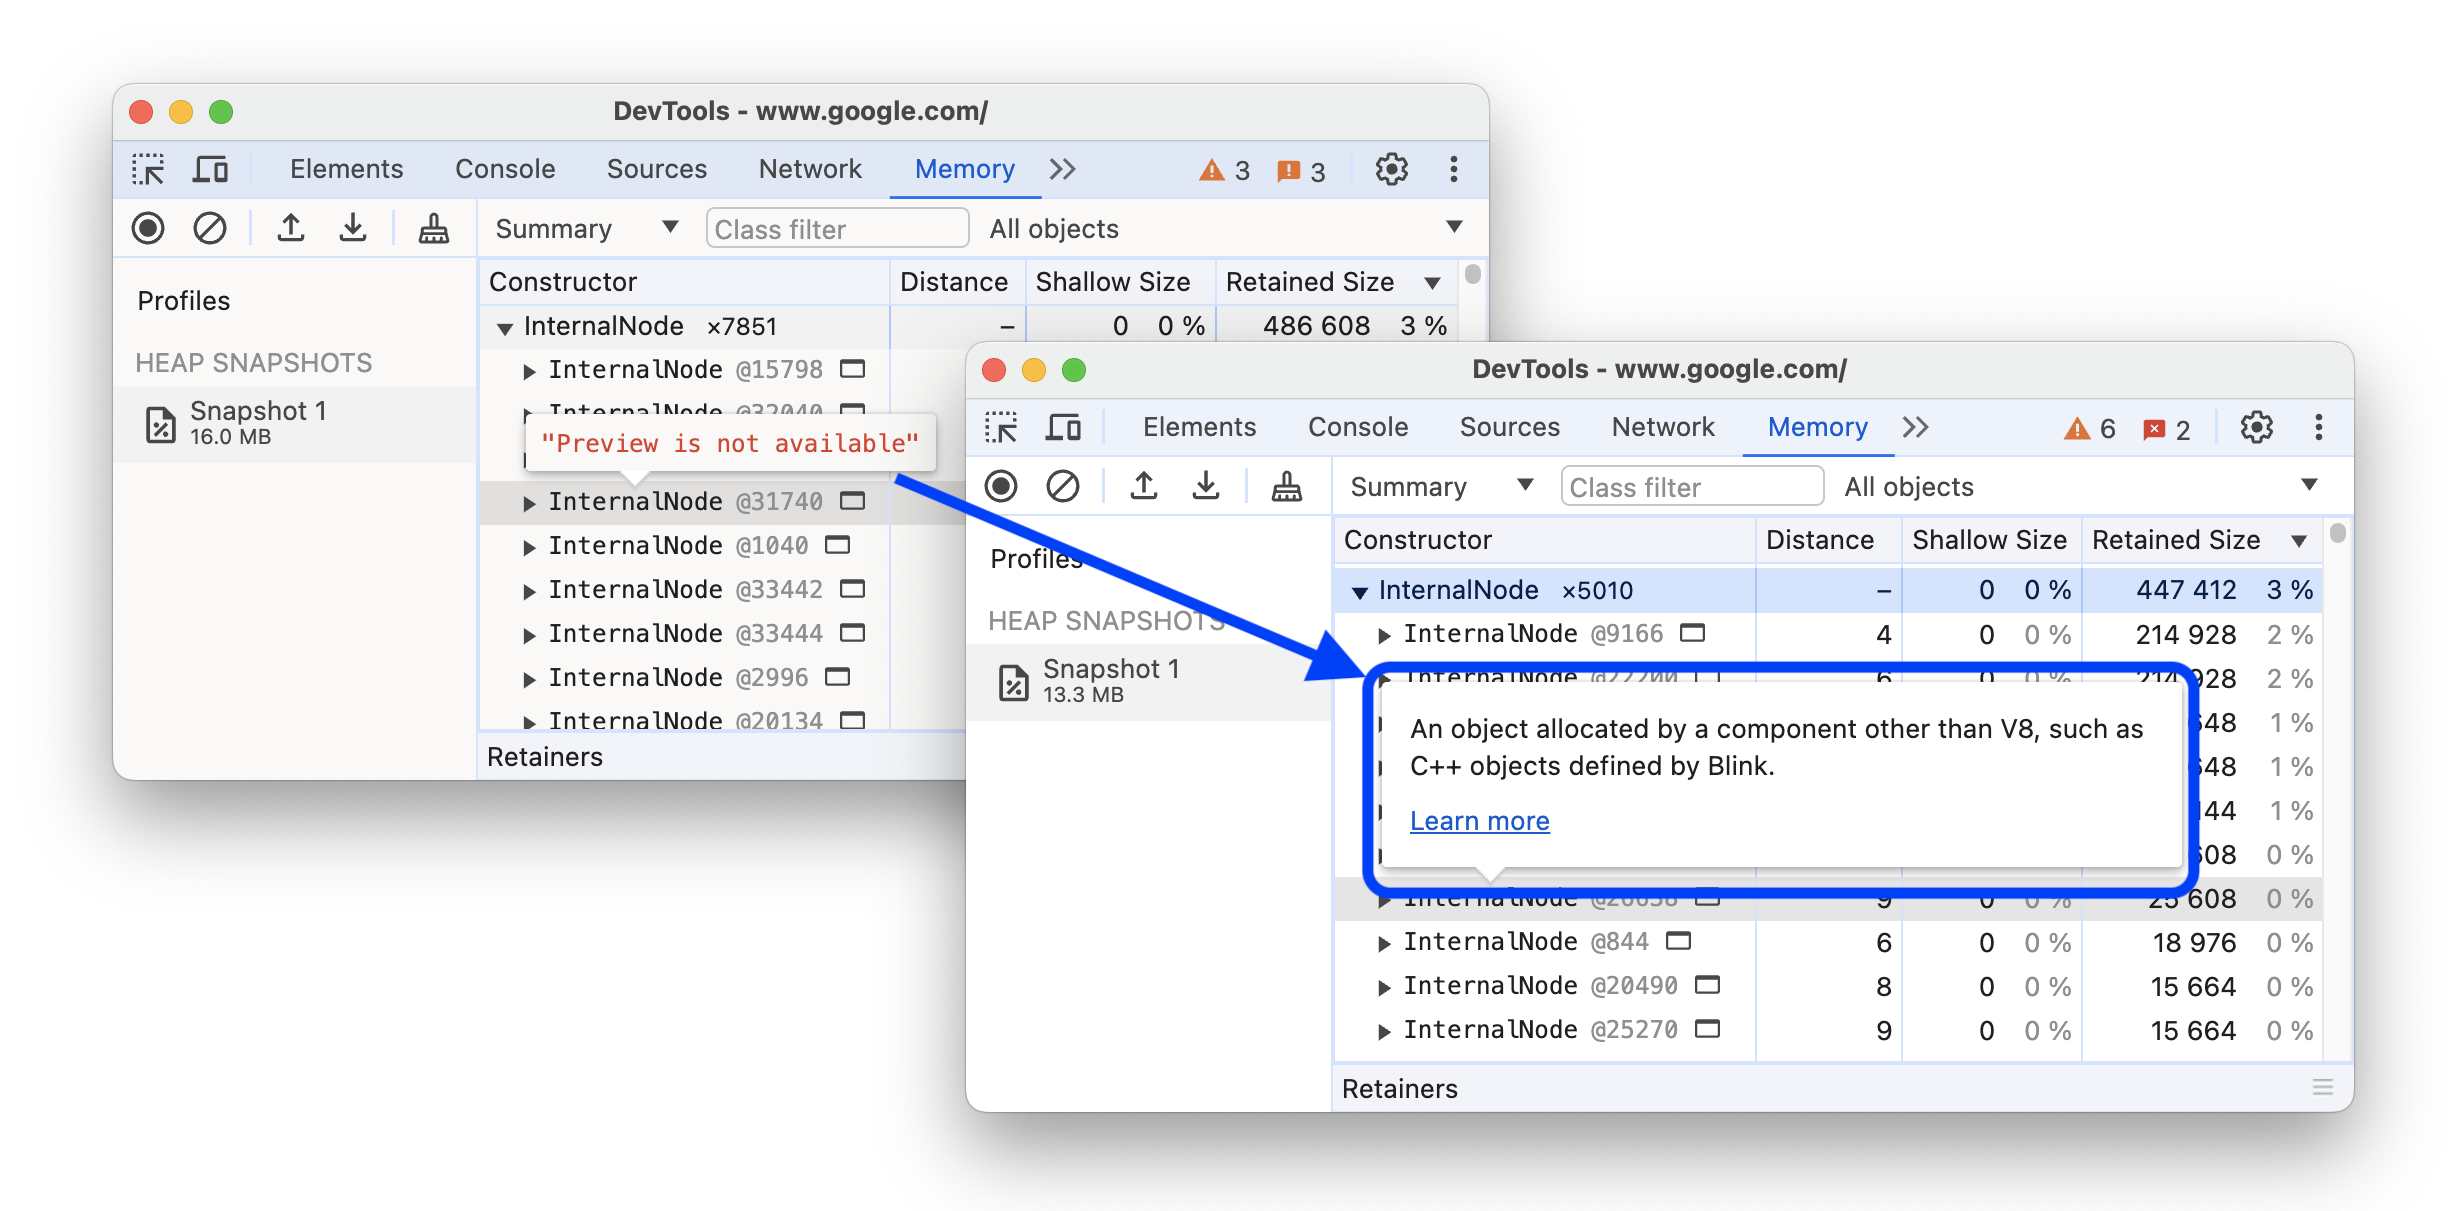Viewport: 2452px width, 1211px height.
Task: Click Learn more link in tooltip
Action: 1478,821
